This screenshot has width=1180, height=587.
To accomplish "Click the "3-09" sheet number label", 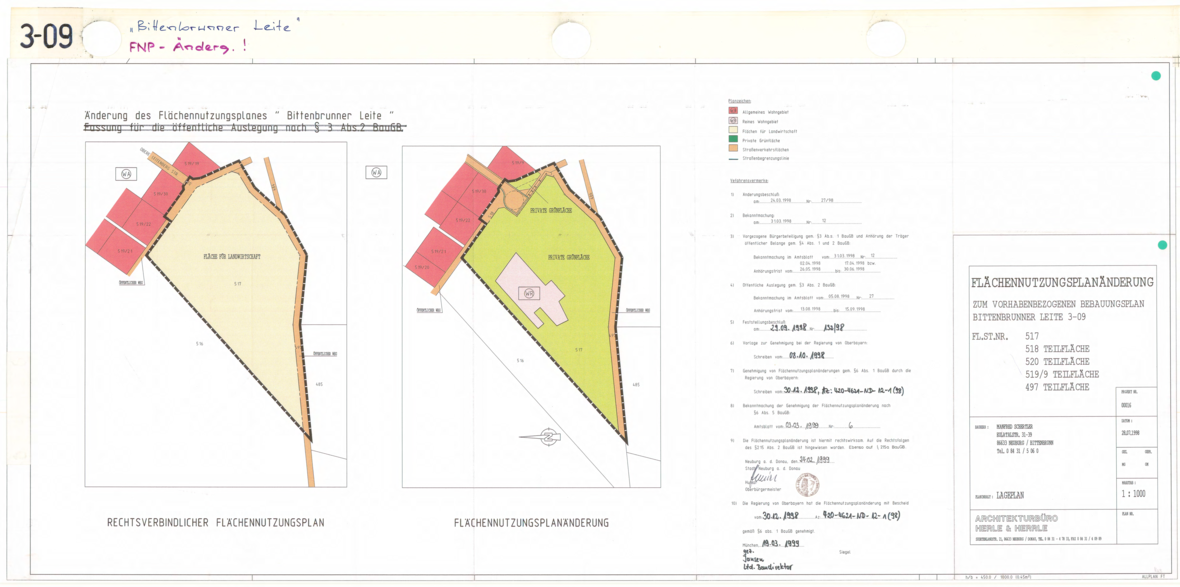I will click(x=47, y=35).
